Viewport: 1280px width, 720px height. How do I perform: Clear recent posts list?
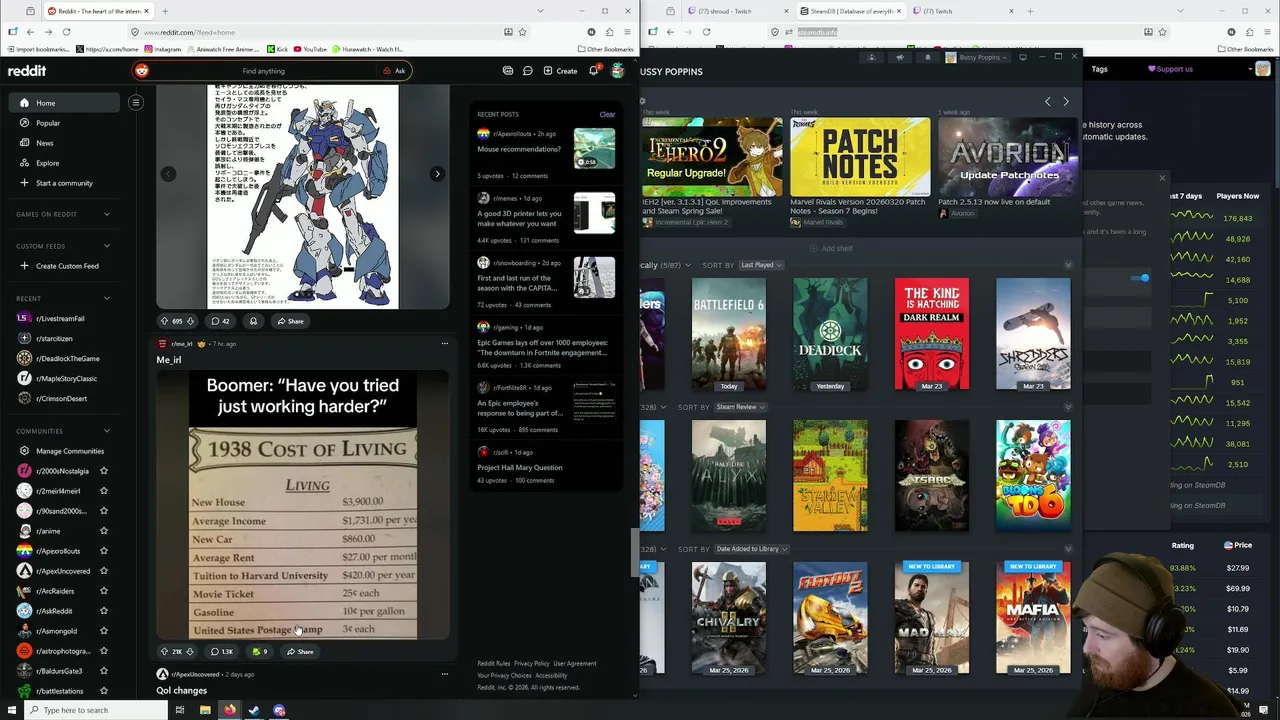pos(607,114)
